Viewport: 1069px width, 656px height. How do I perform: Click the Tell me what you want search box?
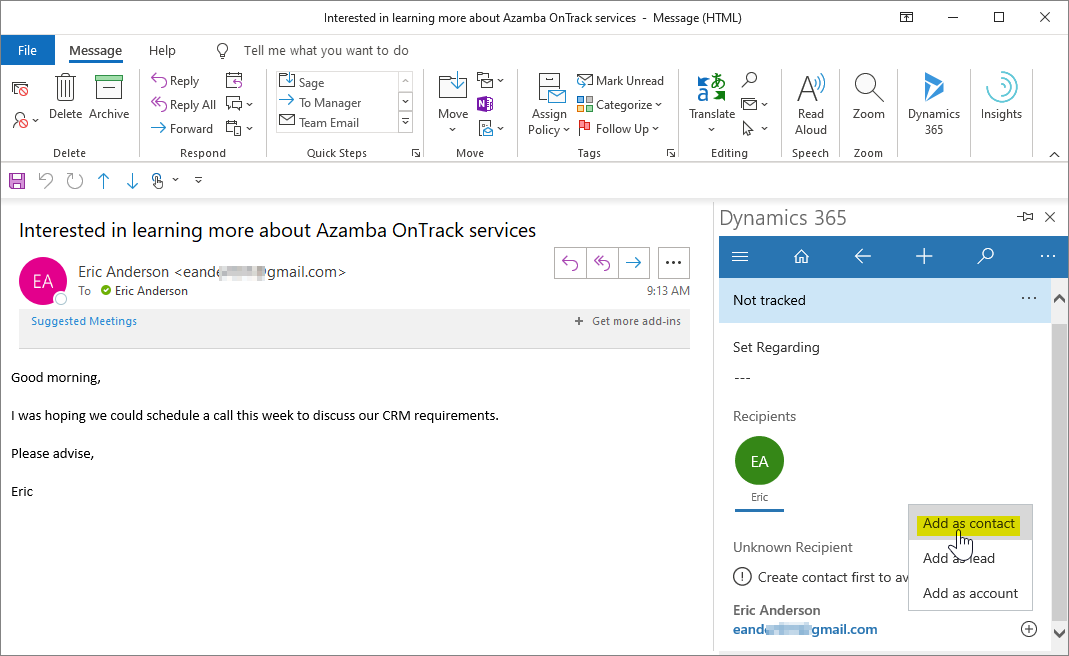coord(326,50)
